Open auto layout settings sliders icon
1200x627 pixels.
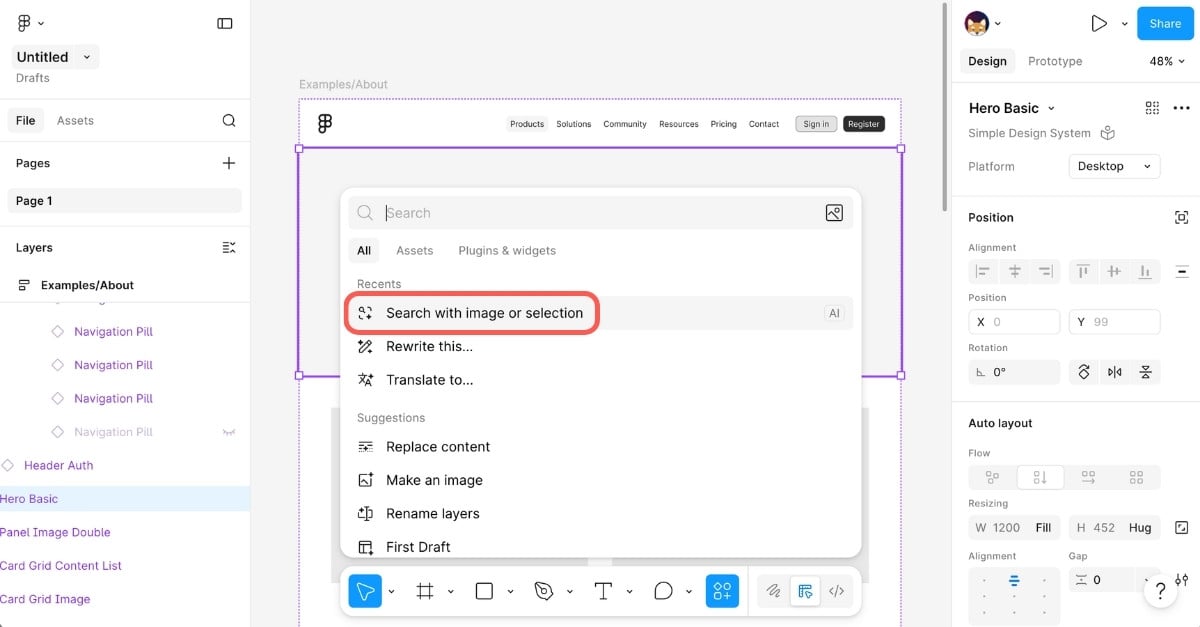coord(1182,580)
